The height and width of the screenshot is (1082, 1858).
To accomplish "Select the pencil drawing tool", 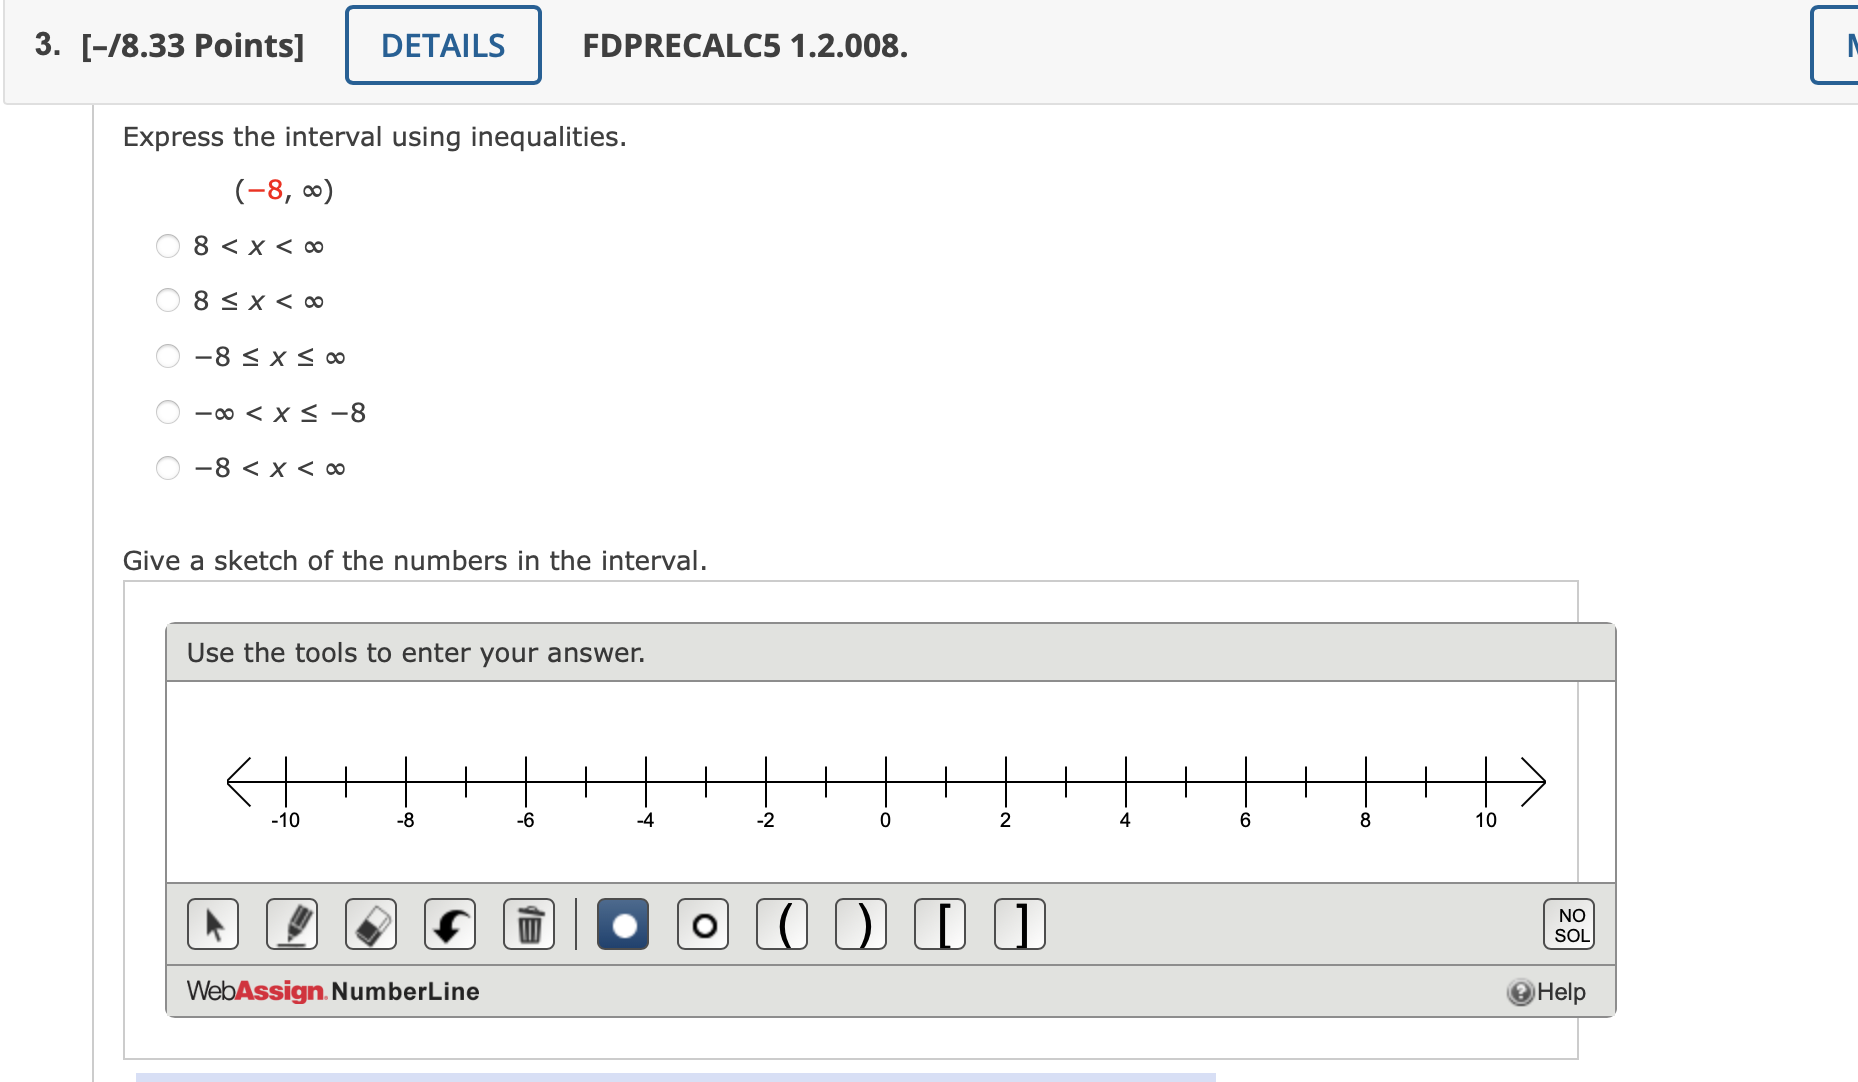I will coord(291,924).
